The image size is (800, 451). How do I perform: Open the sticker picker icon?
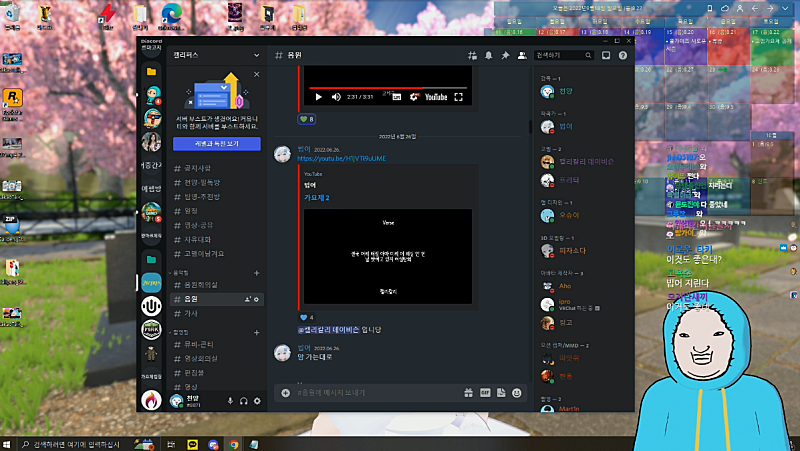pyautogui.click(x=501, y=392)
